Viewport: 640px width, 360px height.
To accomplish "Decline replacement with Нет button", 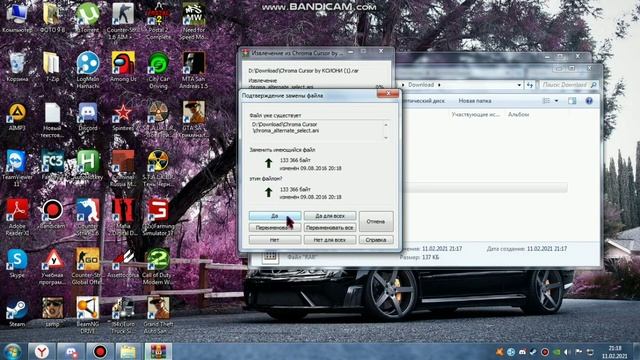I will (x=275, y=240).
